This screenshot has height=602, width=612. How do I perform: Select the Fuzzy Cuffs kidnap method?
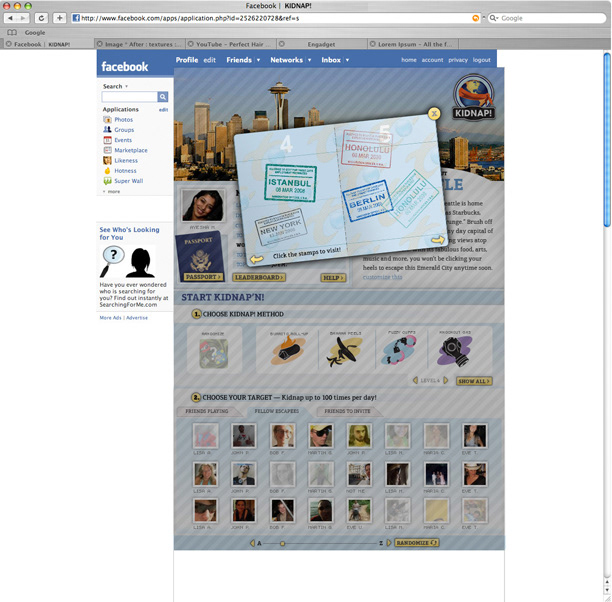click(x=402, y=349)
